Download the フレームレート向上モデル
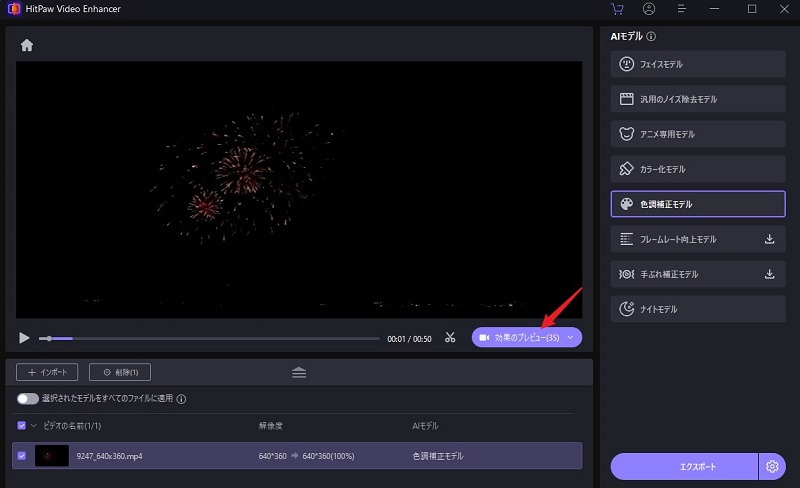 769,239
